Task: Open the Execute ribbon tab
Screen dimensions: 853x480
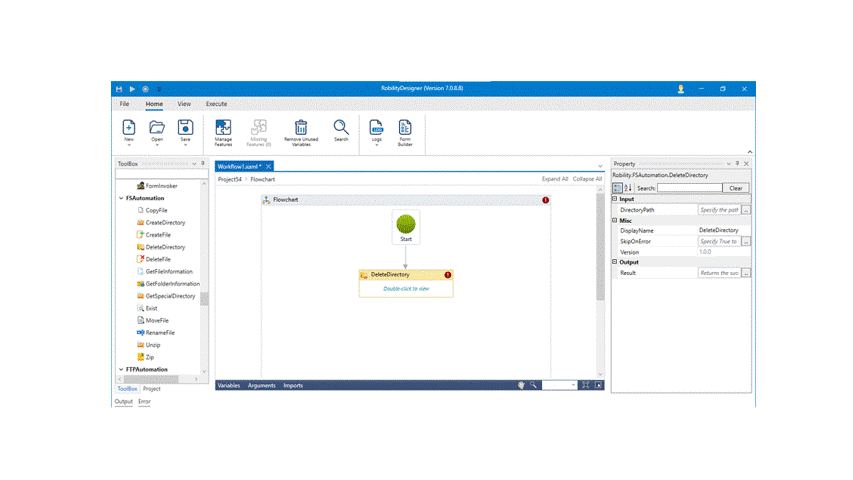Action: 216,104
